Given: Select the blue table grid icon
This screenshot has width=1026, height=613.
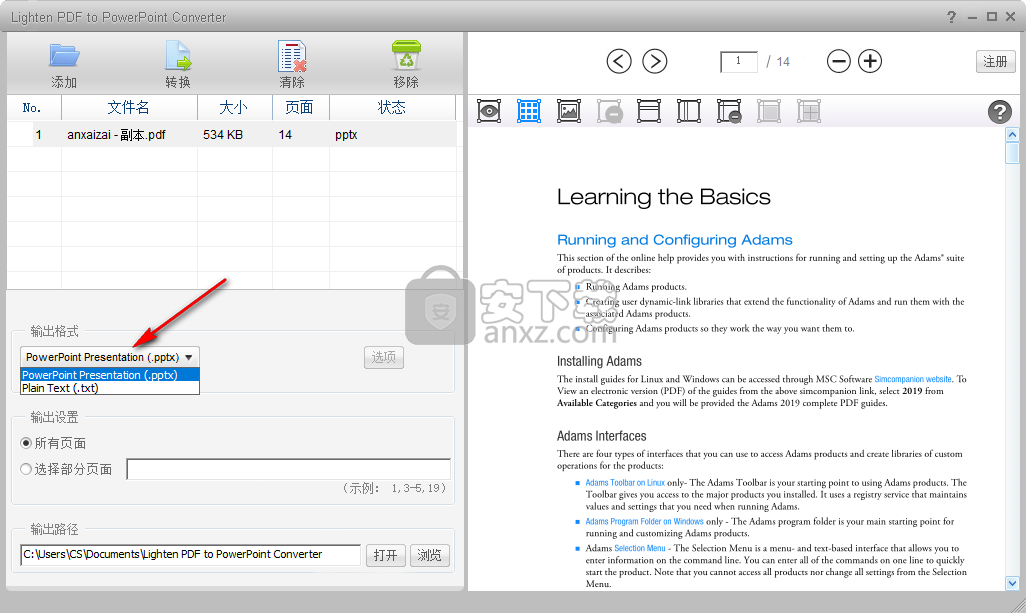Looking at the screenshot, I should click(529, 111).
